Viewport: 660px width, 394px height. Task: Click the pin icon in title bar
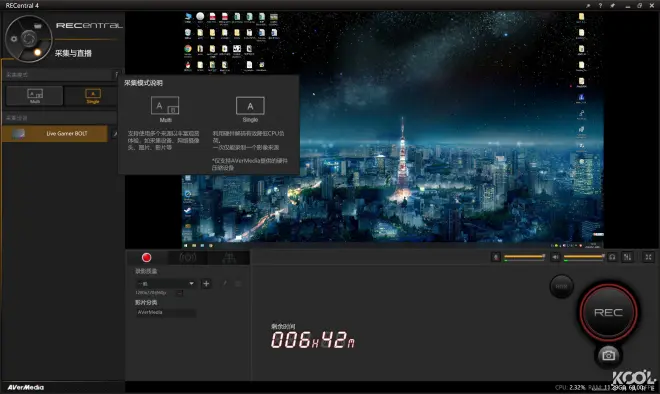coord(612,5)
